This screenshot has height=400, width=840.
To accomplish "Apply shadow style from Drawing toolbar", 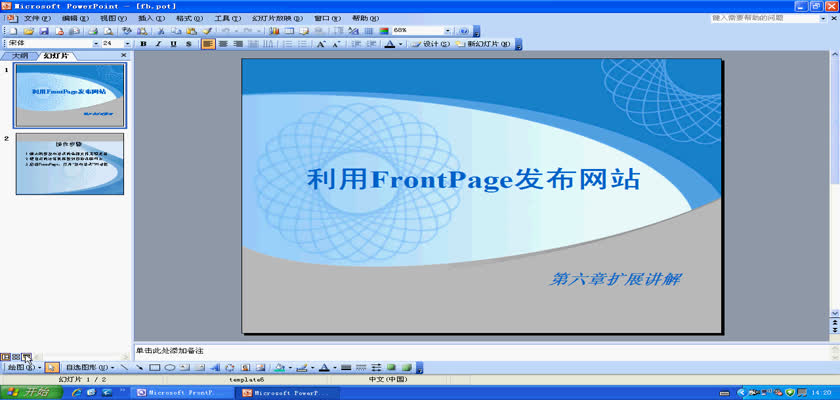I will 392,368.
